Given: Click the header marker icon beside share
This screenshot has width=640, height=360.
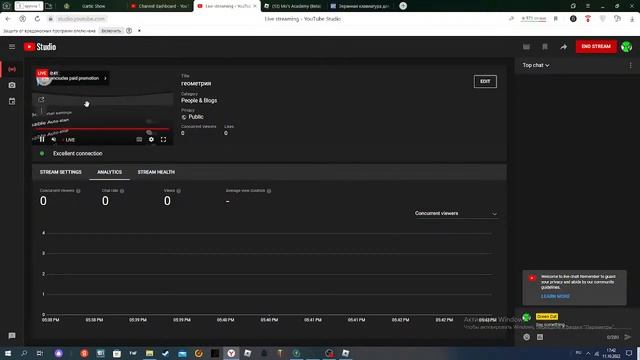Looking at the screenshot, I should tap(545, 47).
